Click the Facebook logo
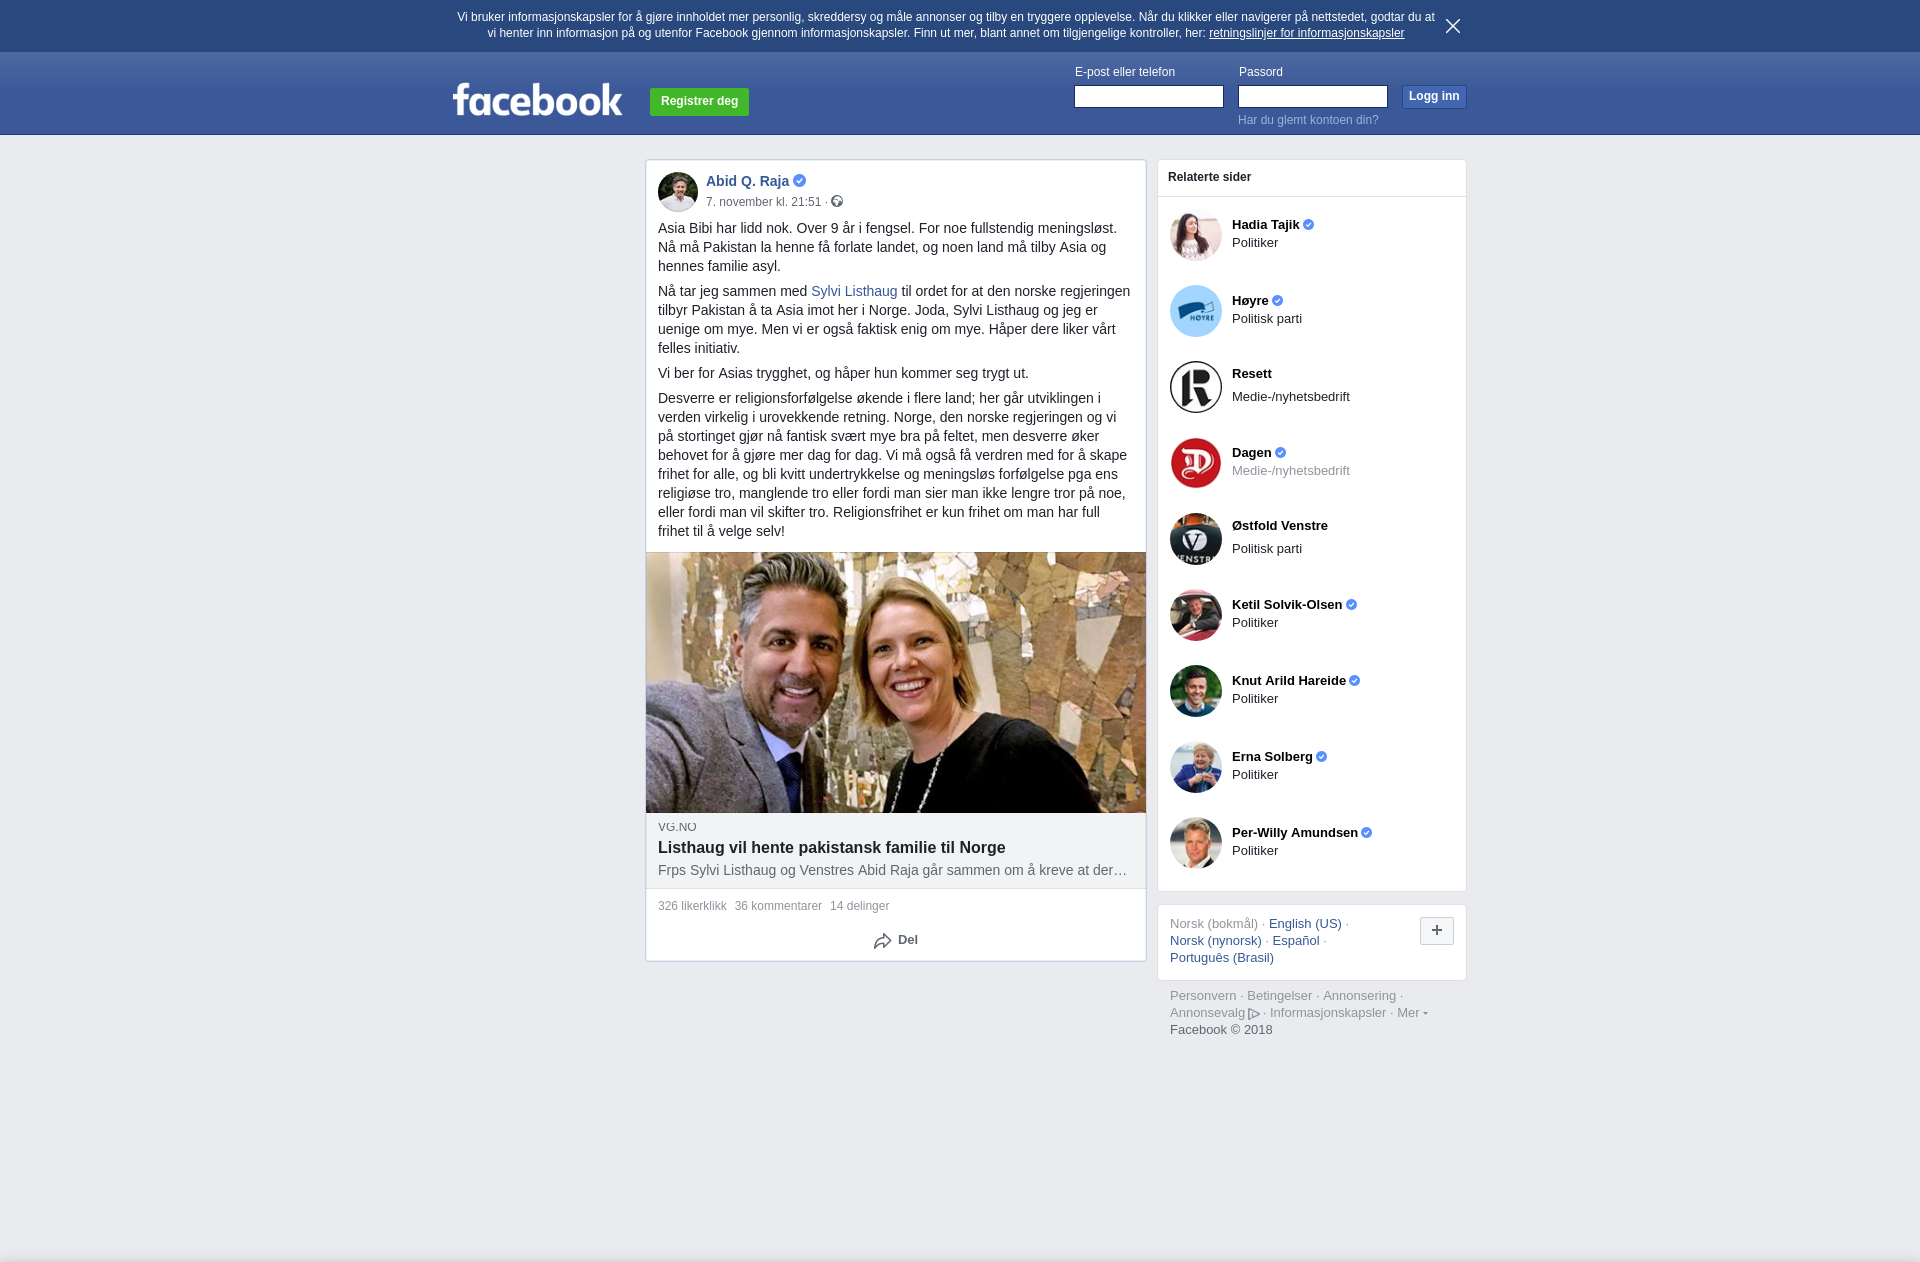Viewport: 1920px width, 1262px height. click(x=537, y=100)
